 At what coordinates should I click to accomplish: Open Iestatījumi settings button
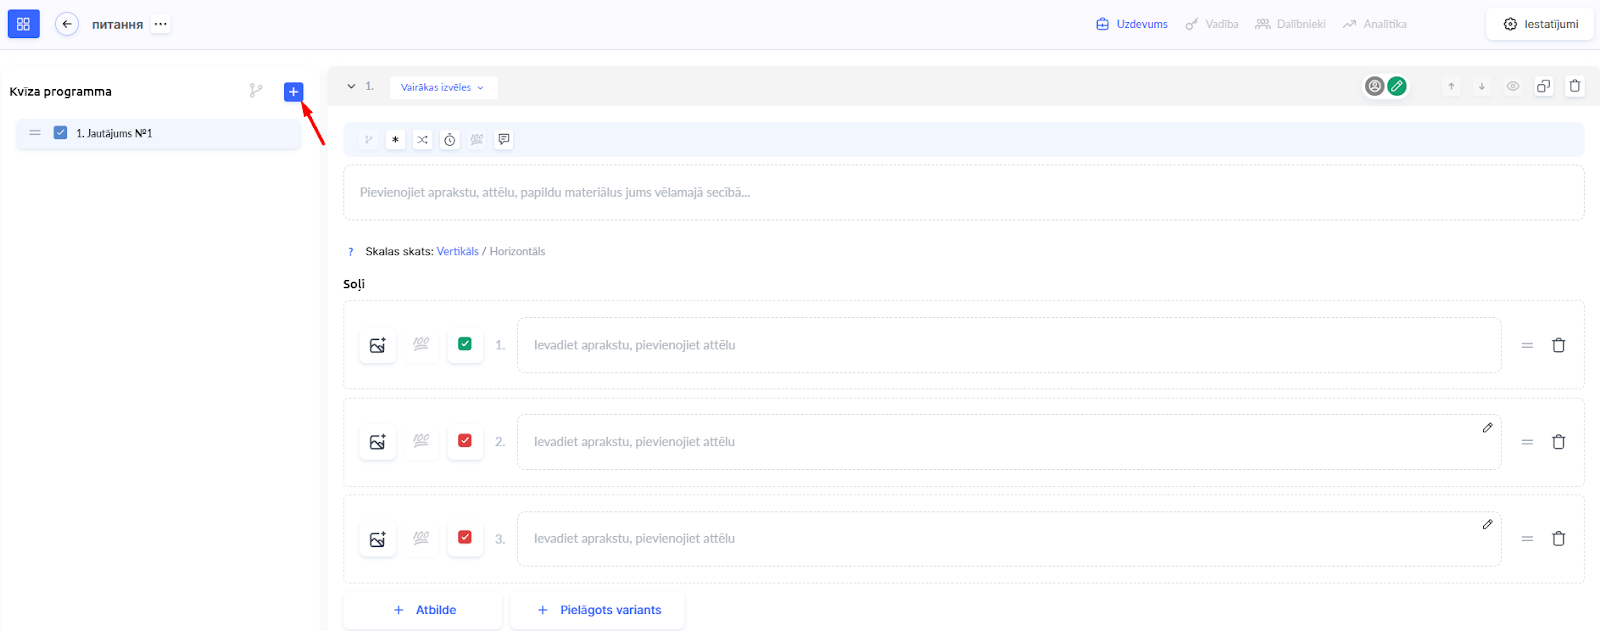[1540, 24]
